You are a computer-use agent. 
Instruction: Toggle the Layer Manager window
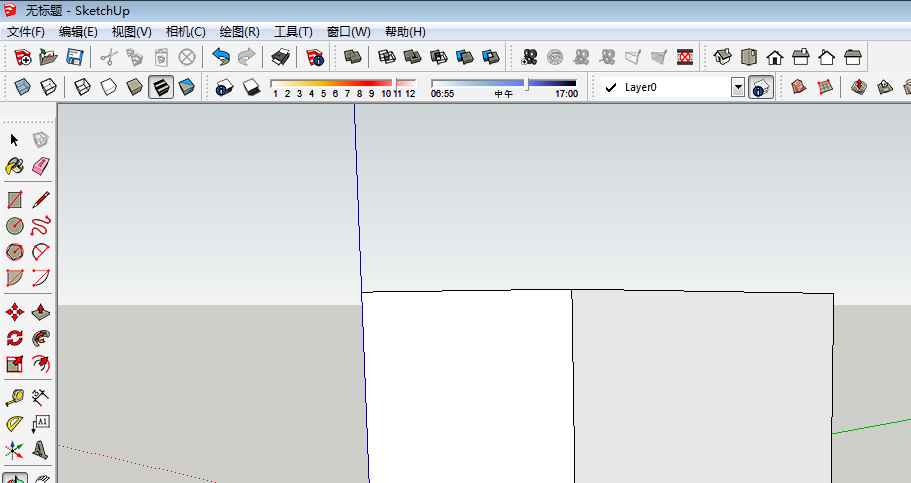click(761, 87)
